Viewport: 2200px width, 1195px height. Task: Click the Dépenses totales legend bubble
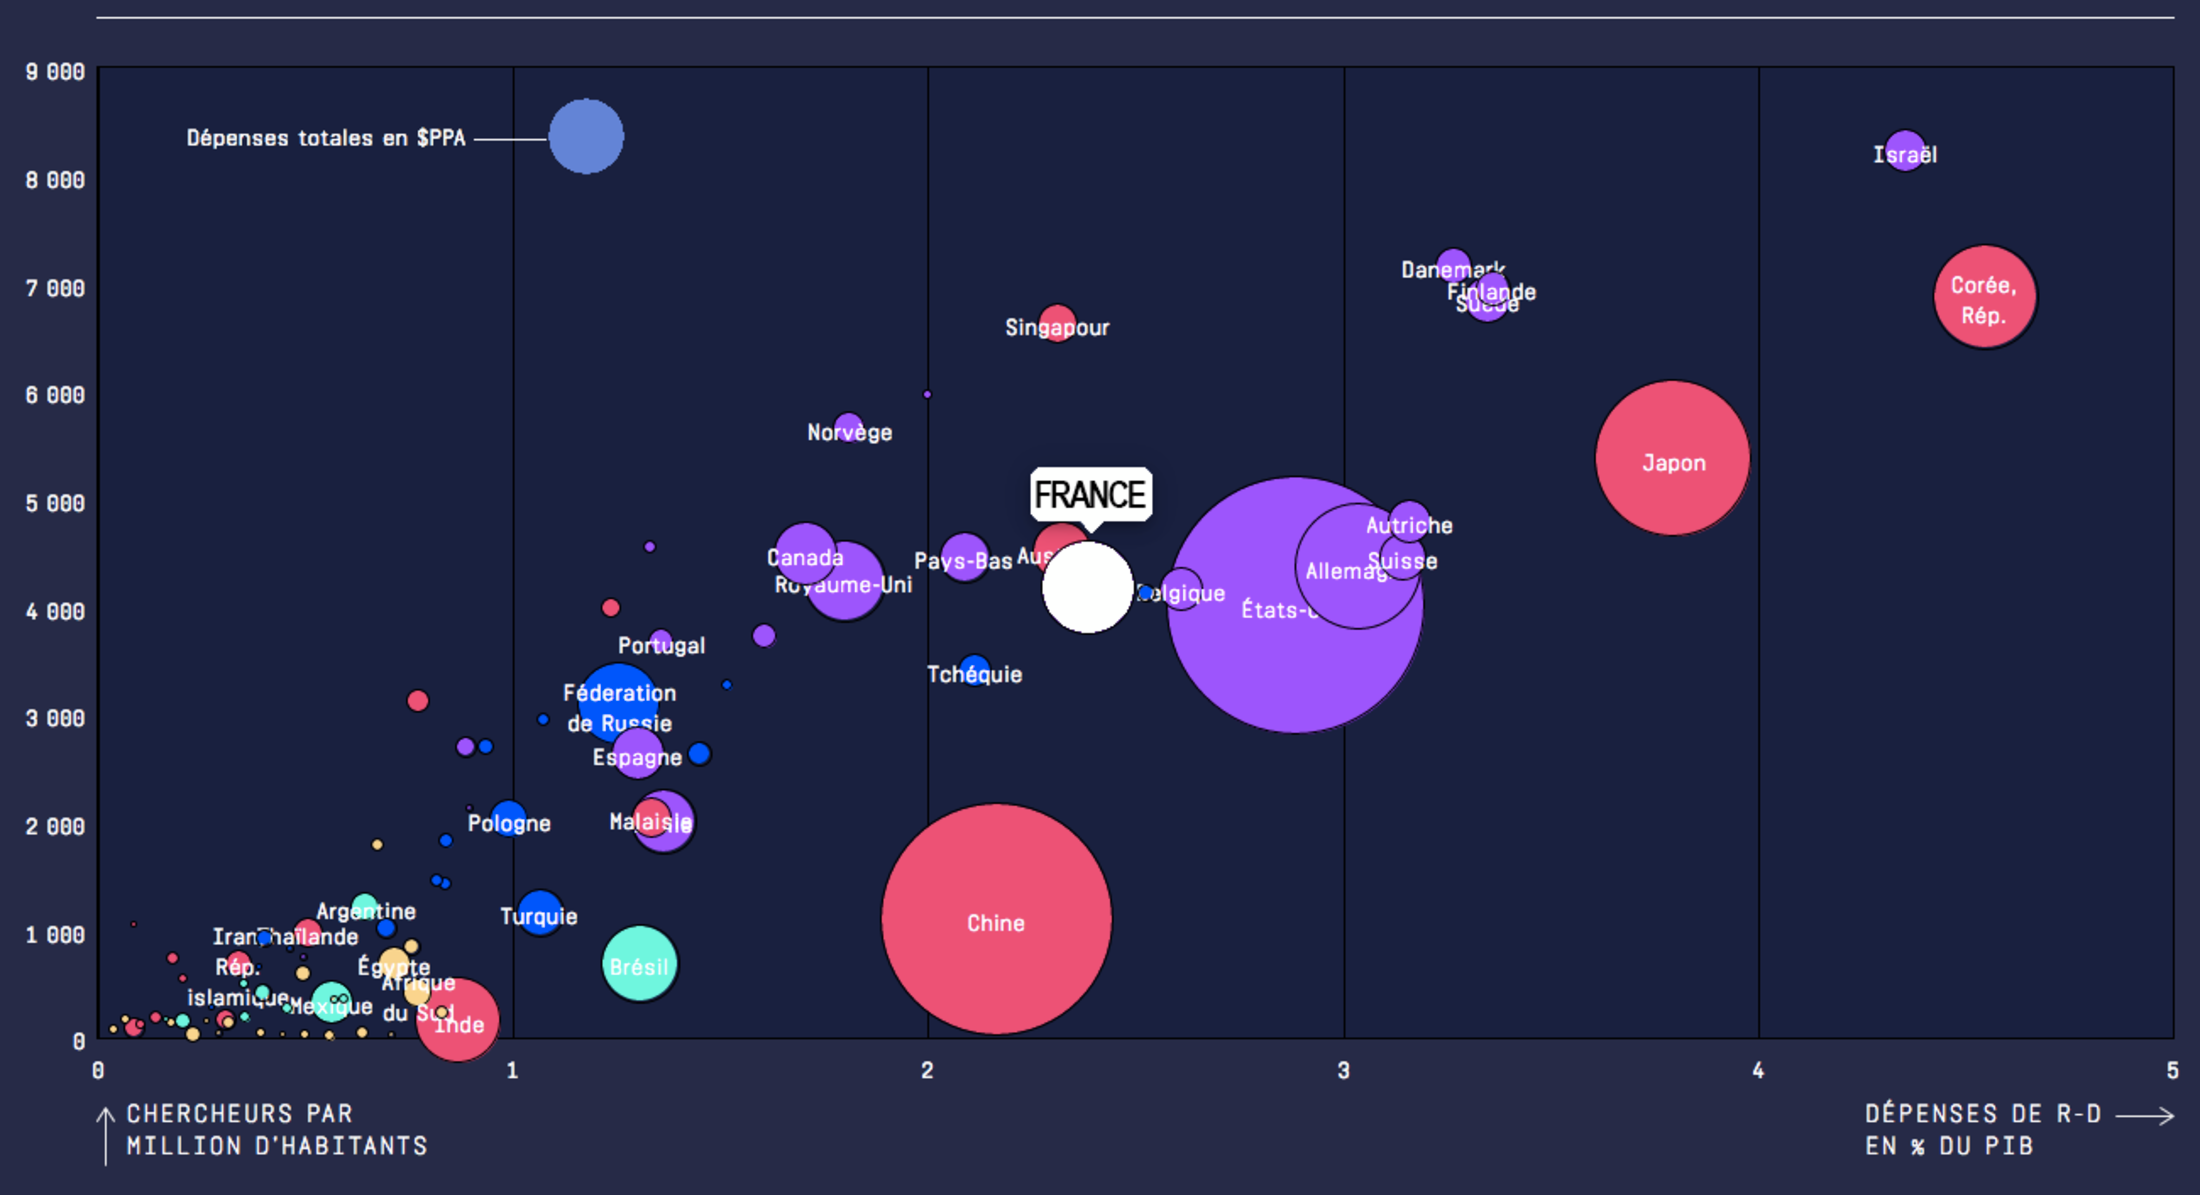click(x=586, y=136)
